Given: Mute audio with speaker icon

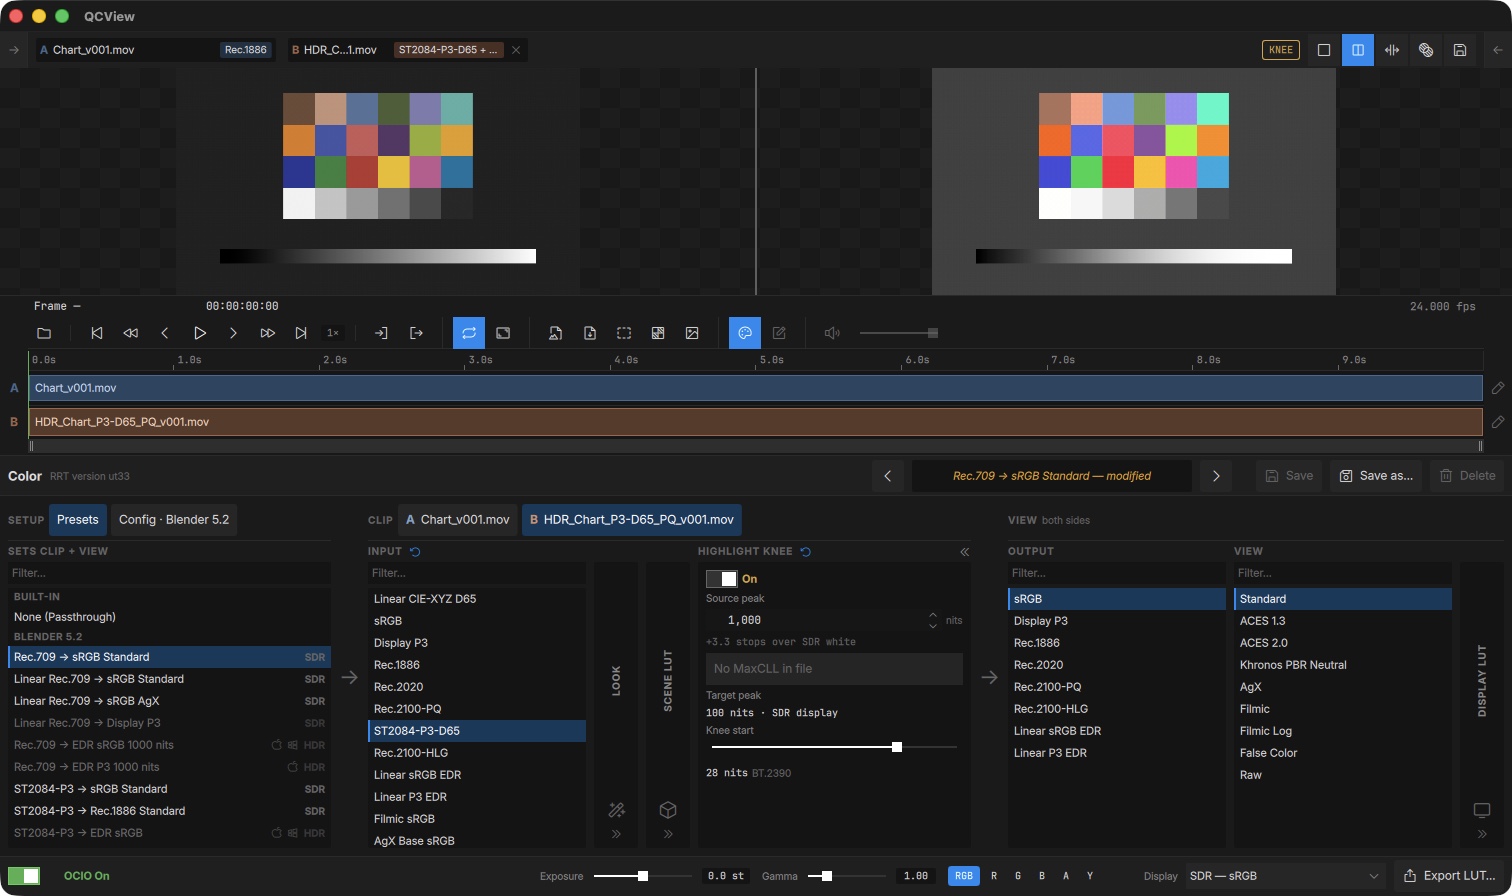Looking at the screenshot, I should click(x=831, y=333).
